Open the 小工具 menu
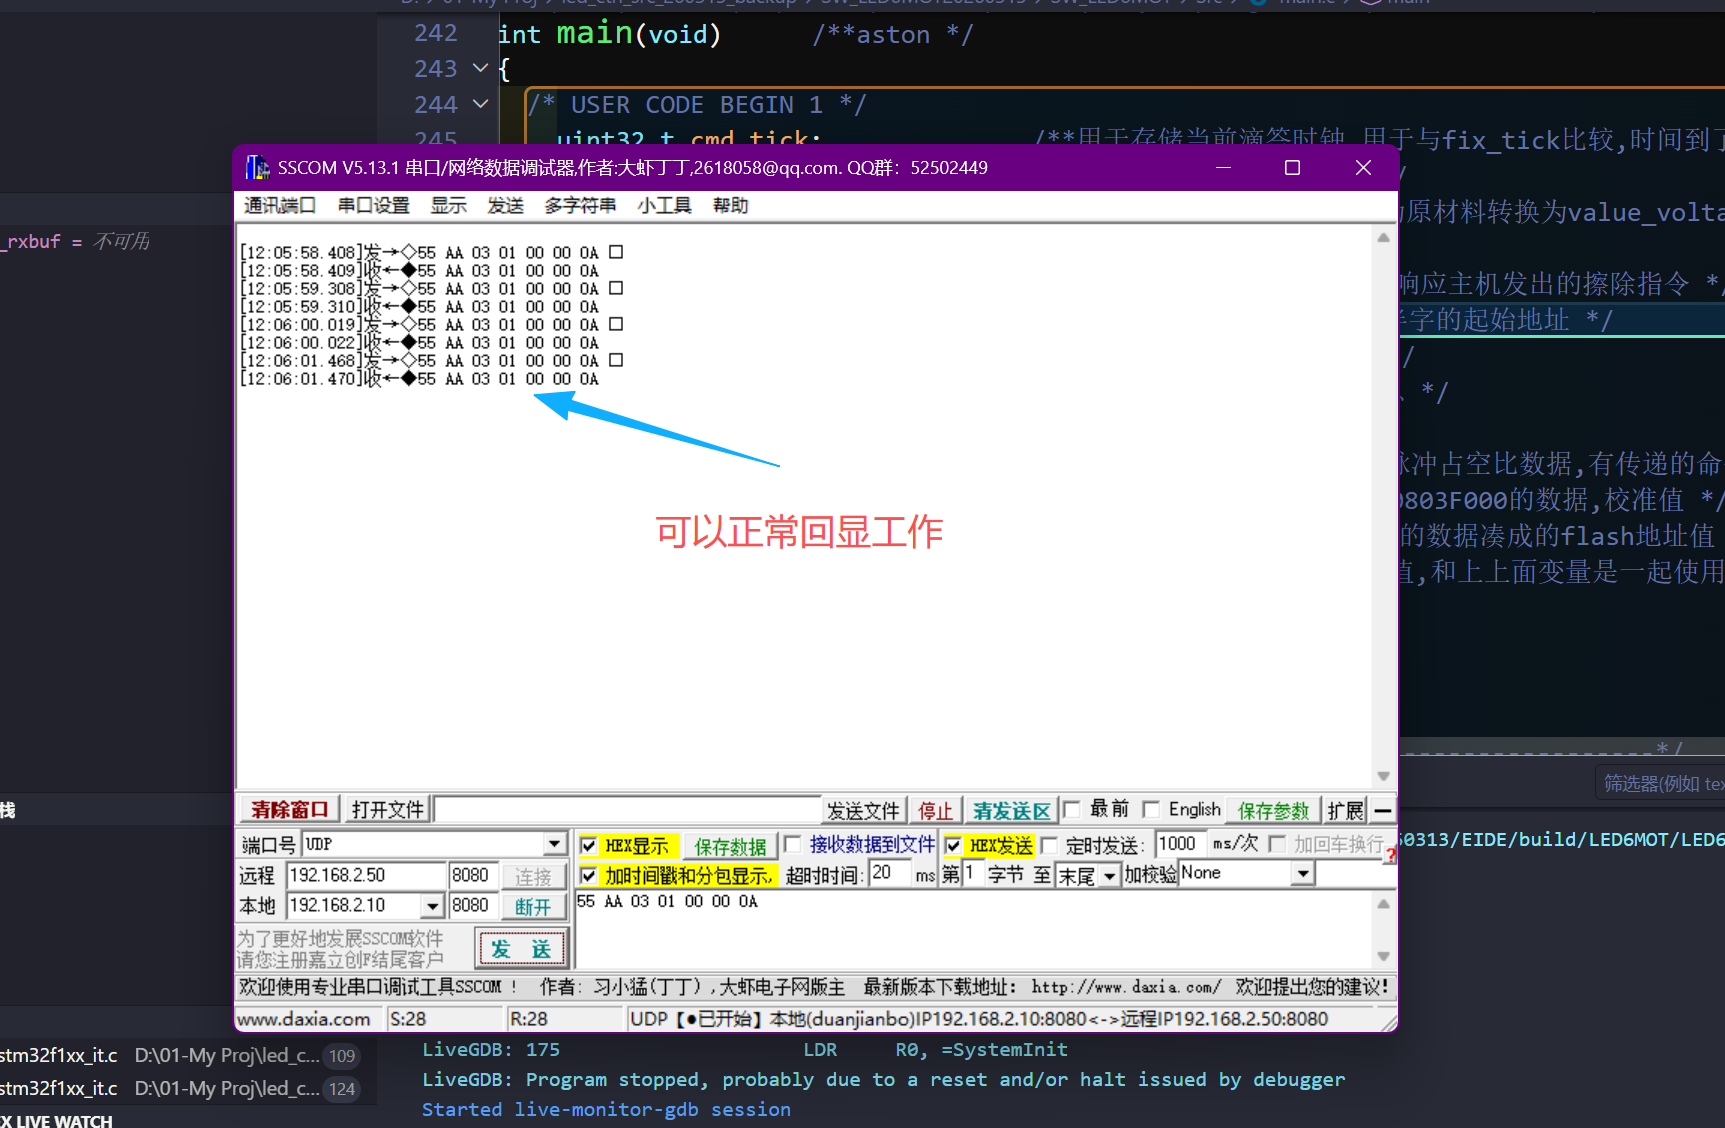Image resolution: width=1725 pixels, height=1128 pixels. pos(664,205)
